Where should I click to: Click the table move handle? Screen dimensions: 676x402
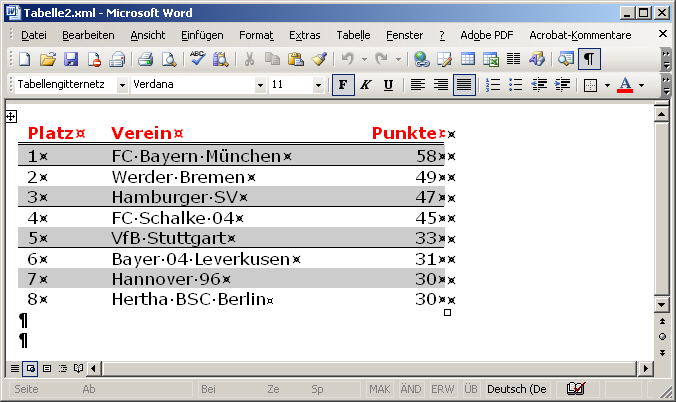point(11,116)
